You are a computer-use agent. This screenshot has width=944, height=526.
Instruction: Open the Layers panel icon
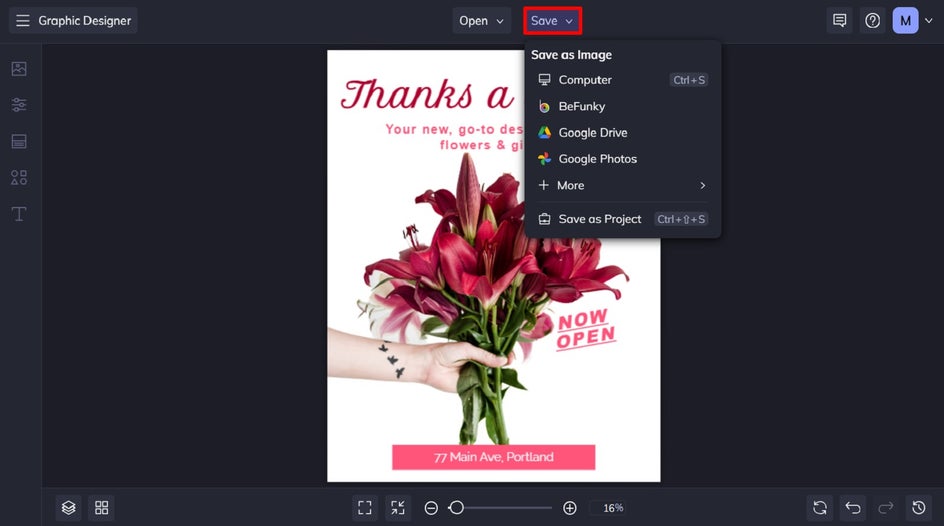[x=69, y=508]
